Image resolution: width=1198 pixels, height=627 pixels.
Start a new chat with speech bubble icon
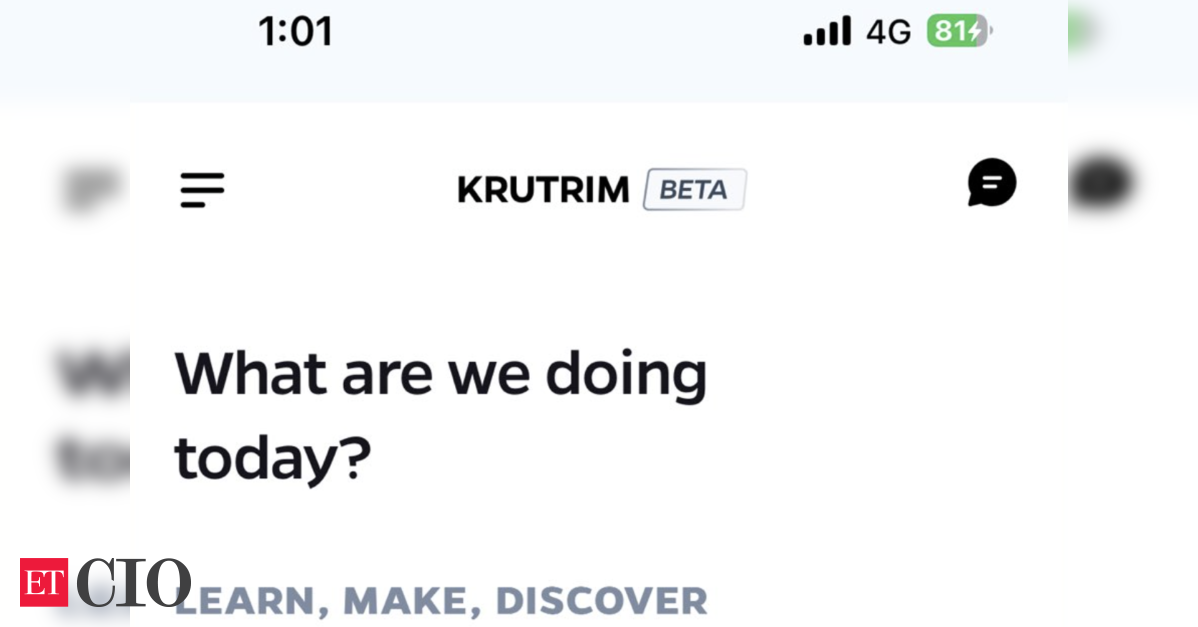point(992,183)
